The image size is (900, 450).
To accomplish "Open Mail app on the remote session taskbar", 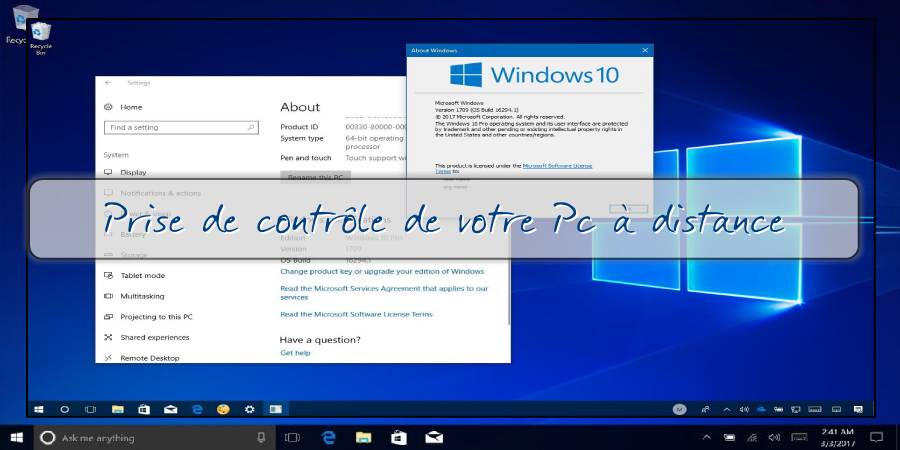I will coord(170,409).
